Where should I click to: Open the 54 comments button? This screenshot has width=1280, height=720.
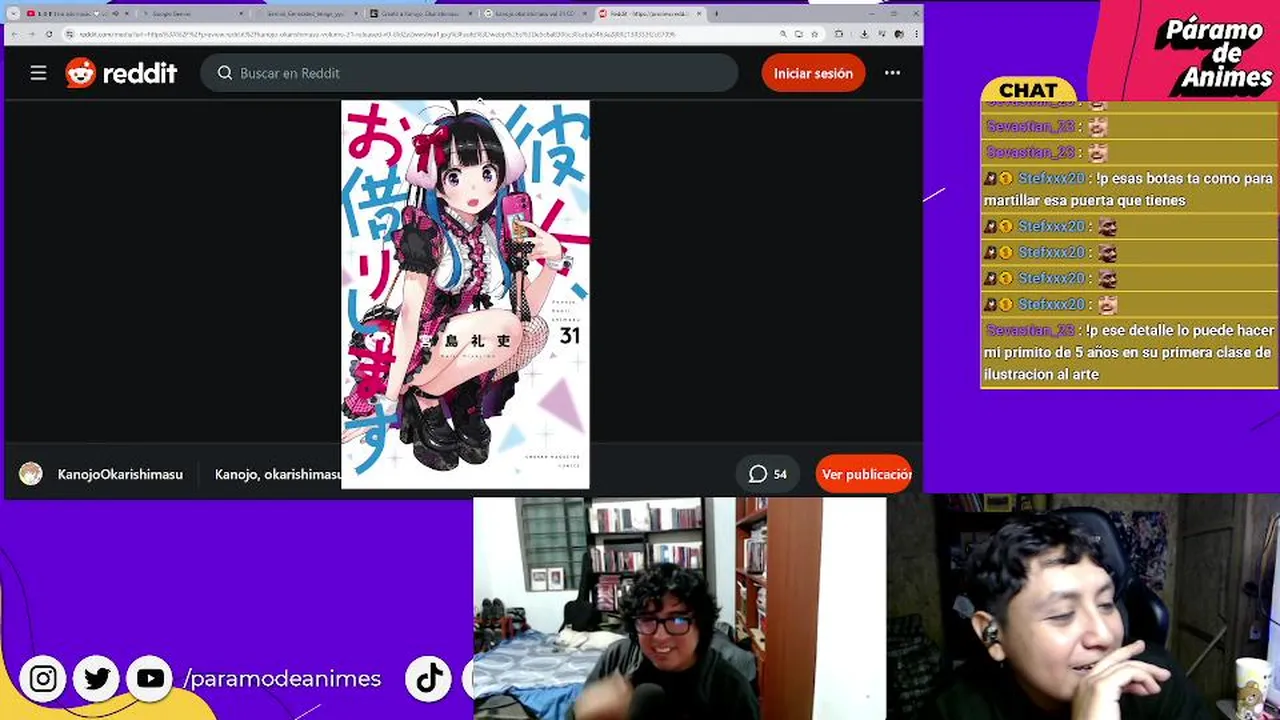tap(768, 474)
